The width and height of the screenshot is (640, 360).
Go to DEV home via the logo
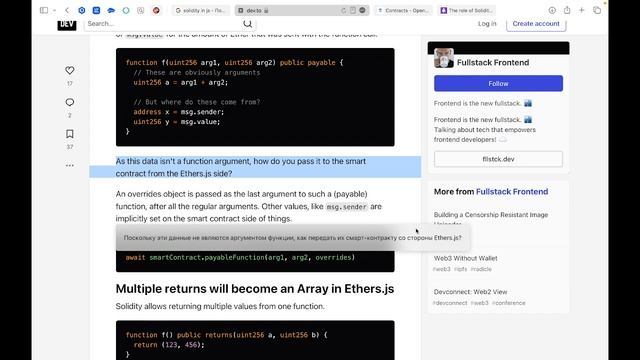pos(67,24)
